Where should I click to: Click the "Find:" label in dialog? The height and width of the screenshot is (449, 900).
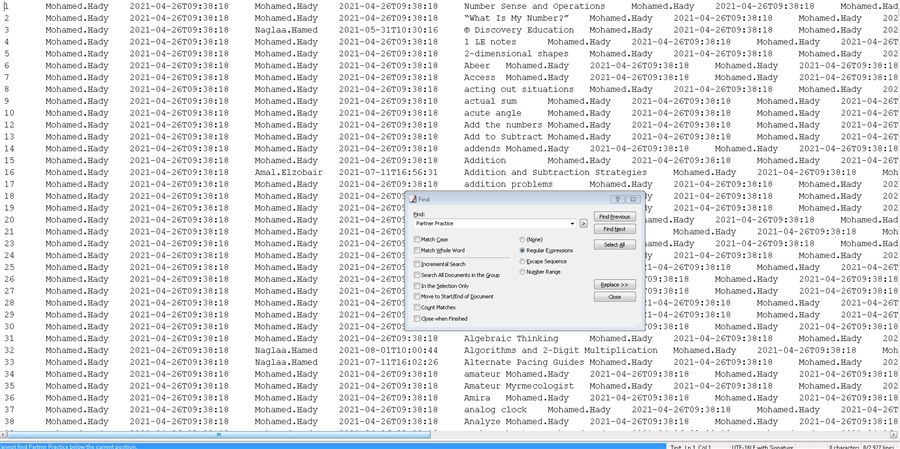418,214
